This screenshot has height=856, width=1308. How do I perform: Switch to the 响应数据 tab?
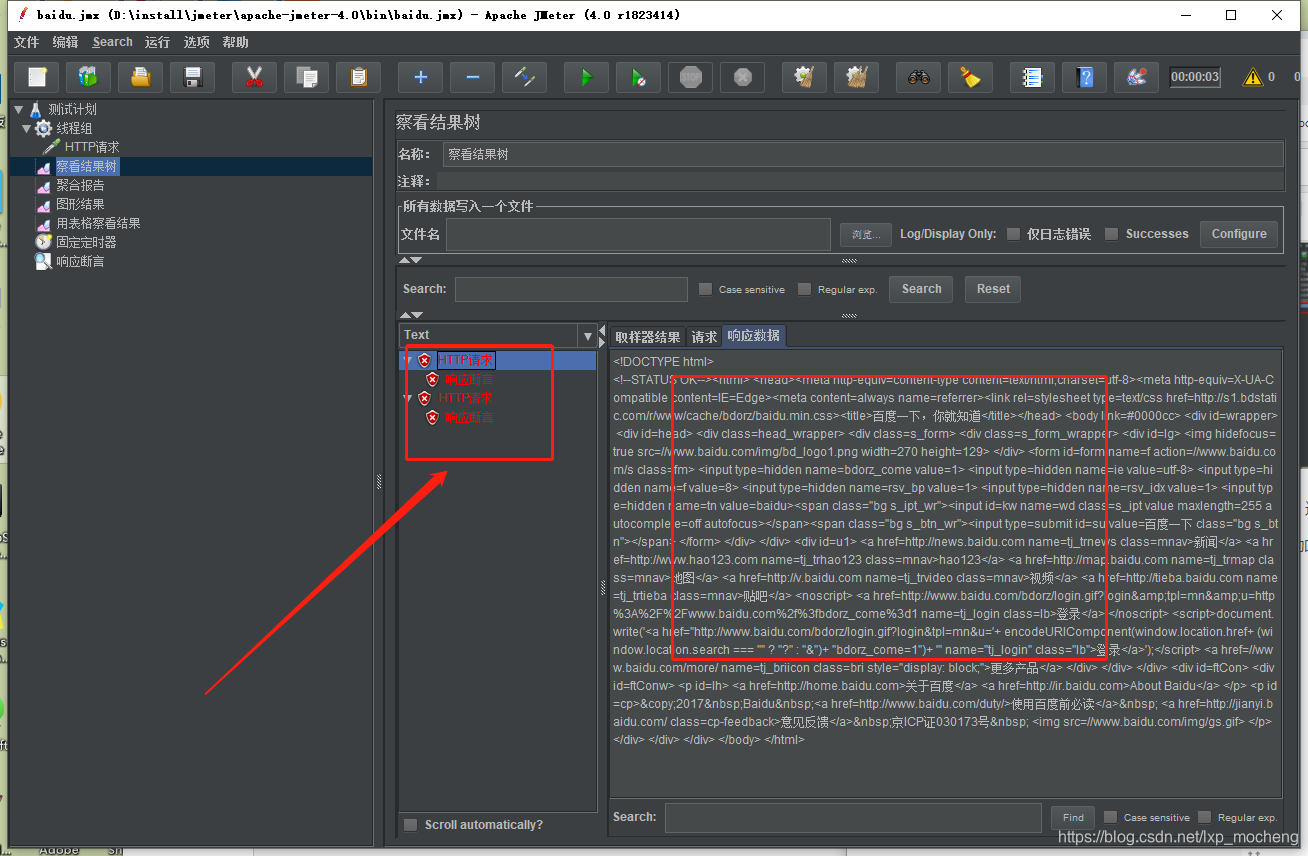pos(753,336)
